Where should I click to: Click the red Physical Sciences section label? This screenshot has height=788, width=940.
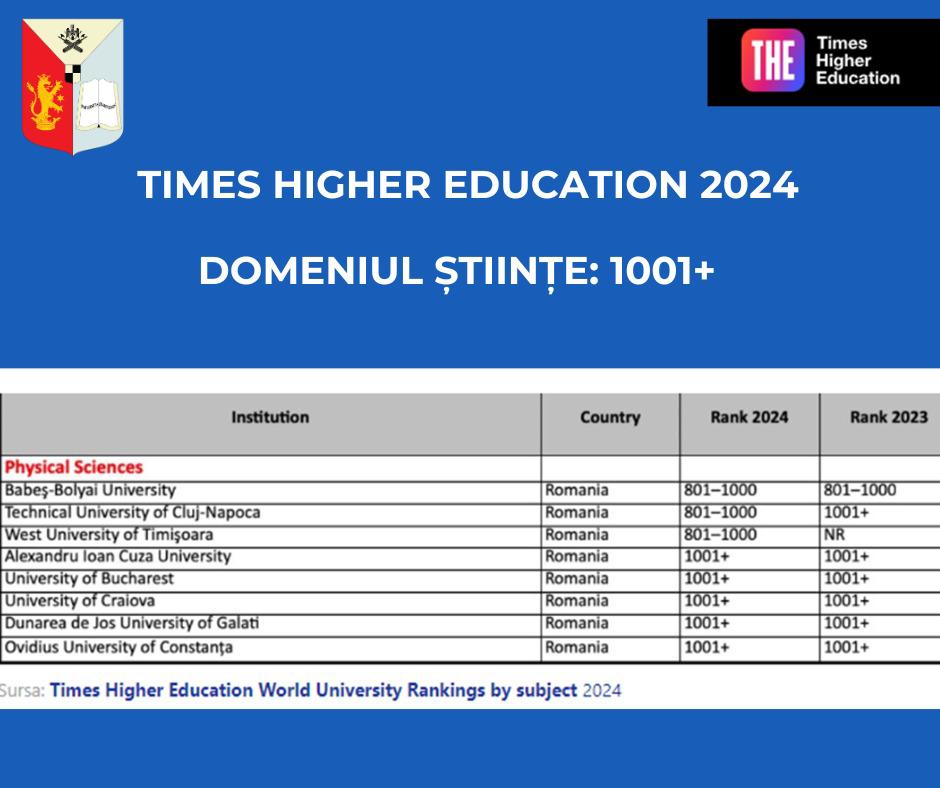point(74,467)
